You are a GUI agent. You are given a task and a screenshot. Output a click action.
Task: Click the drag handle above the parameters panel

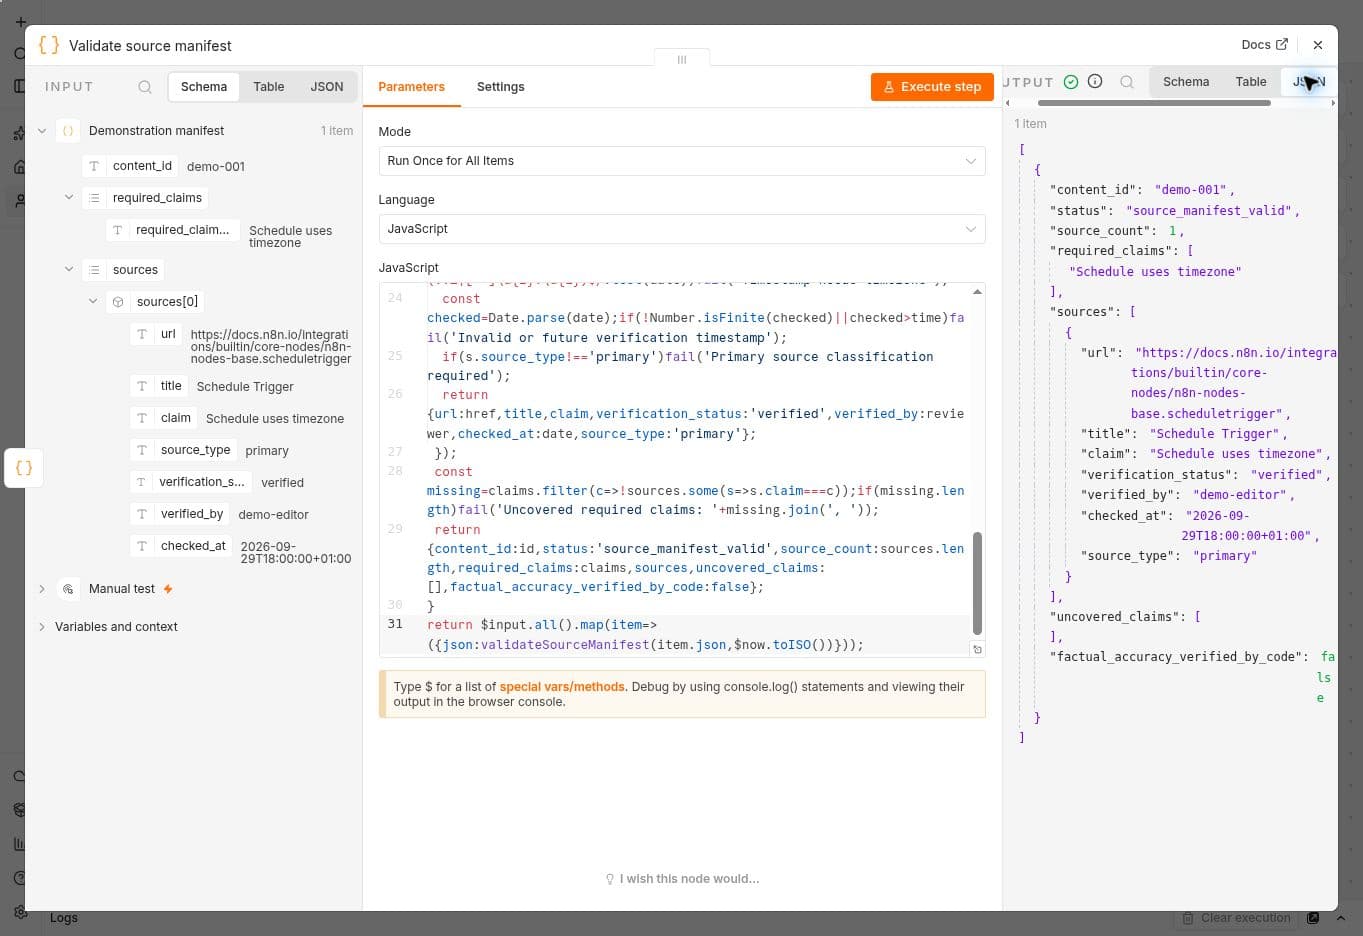[682, 59]
